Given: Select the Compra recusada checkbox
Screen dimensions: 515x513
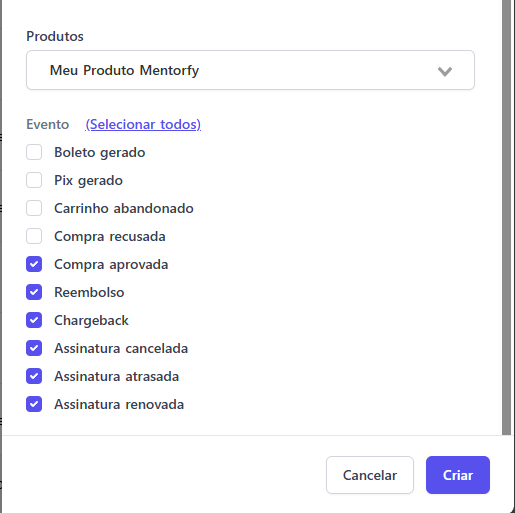Looking at the screenshot, I should point(34,236).
